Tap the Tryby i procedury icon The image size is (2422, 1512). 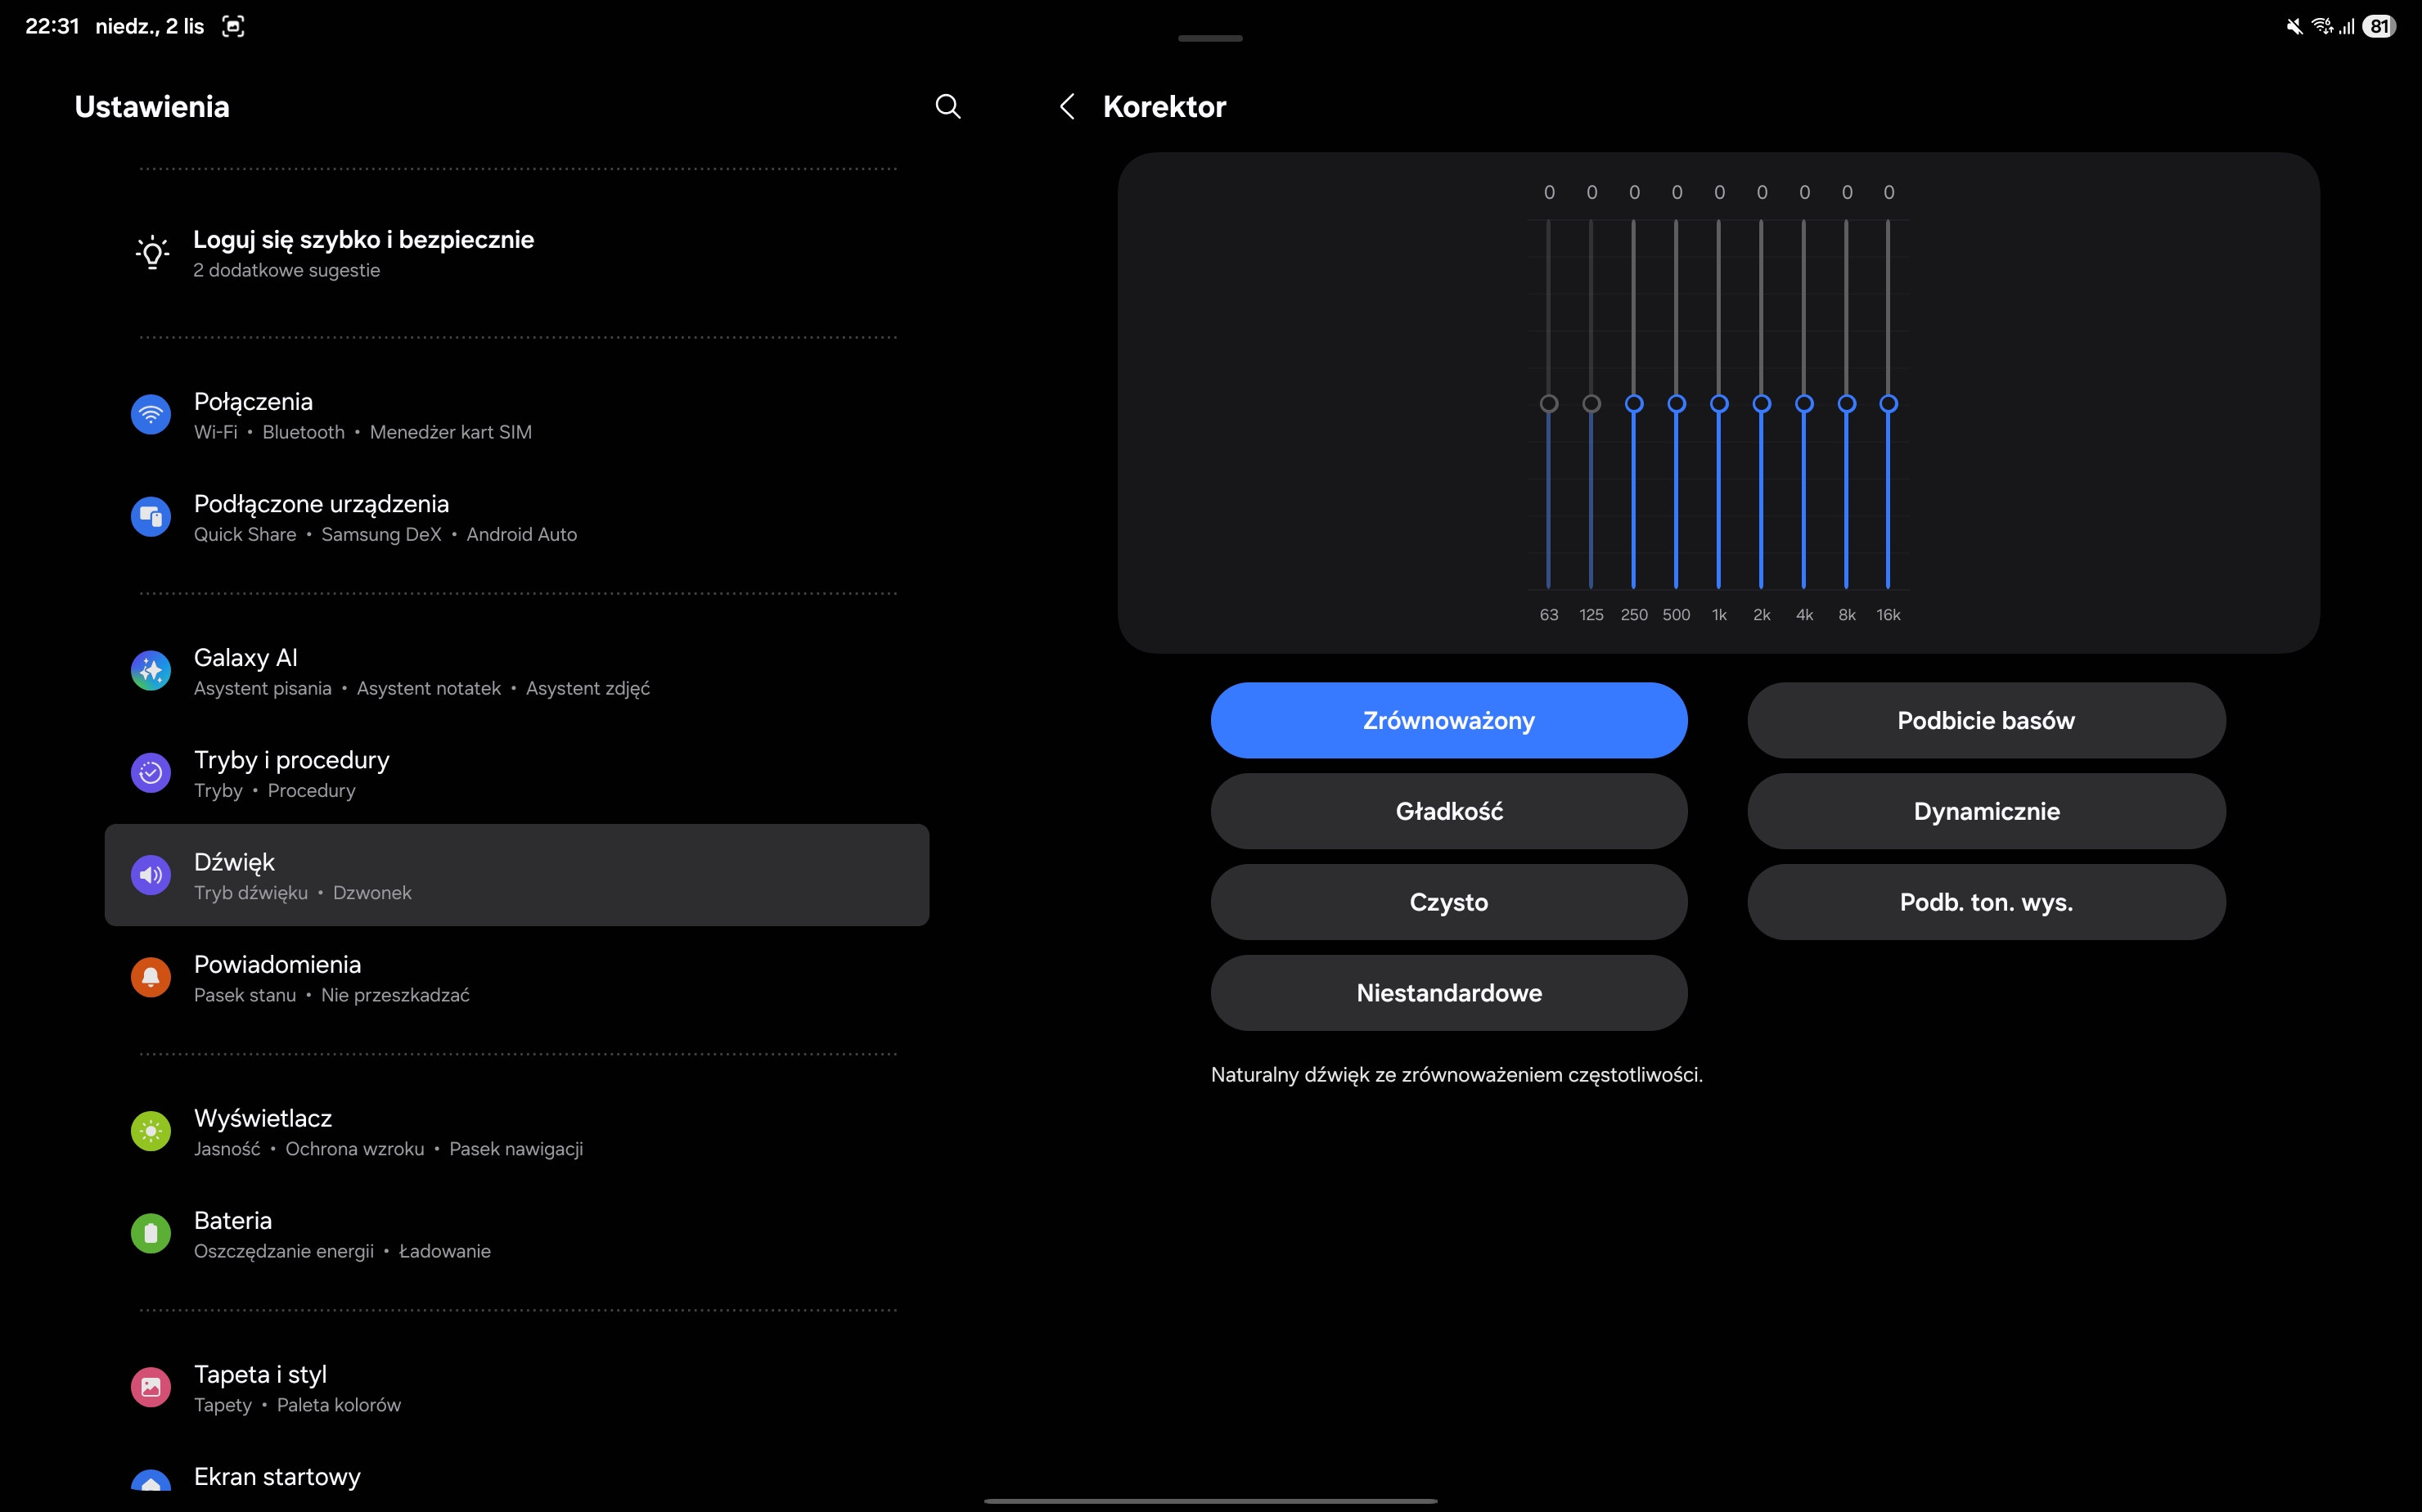click(x=151, y=773)
